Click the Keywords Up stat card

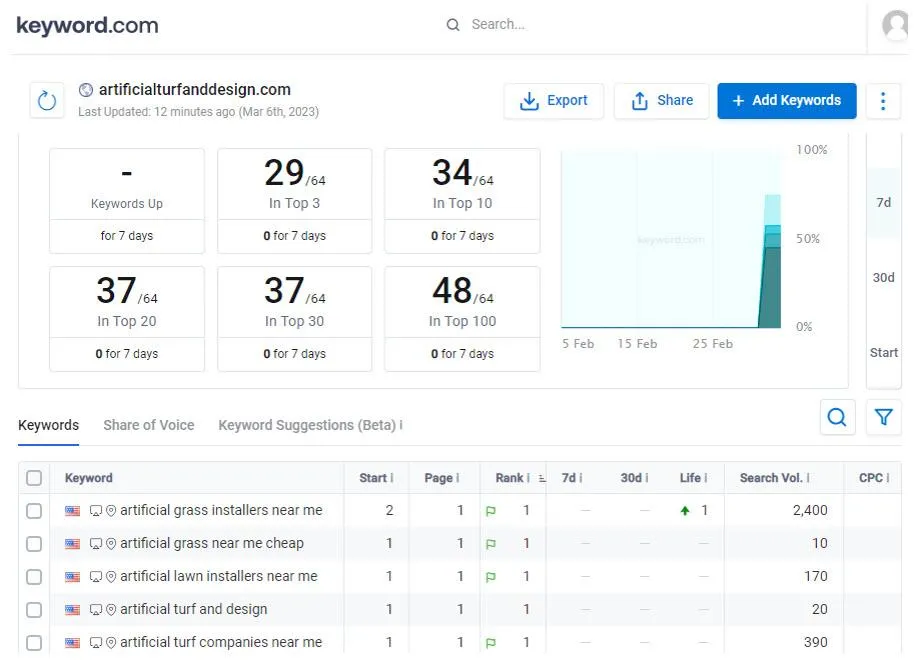tap(127, 201)
